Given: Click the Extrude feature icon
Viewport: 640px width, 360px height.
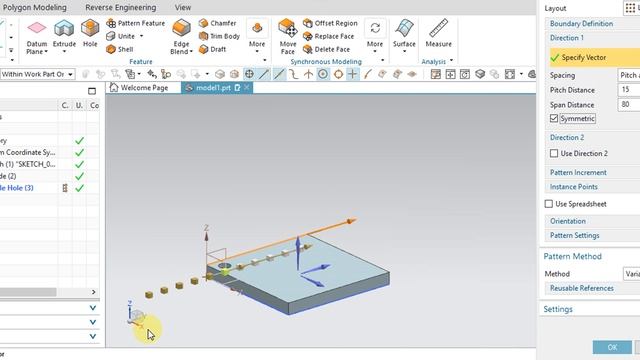Looking at the screenshot, I should pos(64,29).
